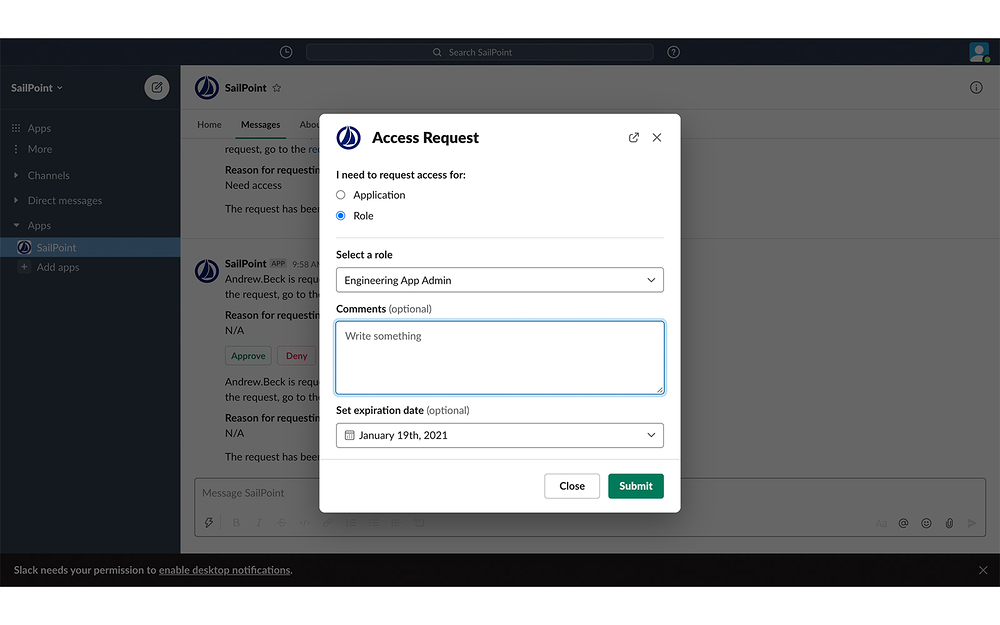
Task: Select the Role radio button
Action: (341, 216)
